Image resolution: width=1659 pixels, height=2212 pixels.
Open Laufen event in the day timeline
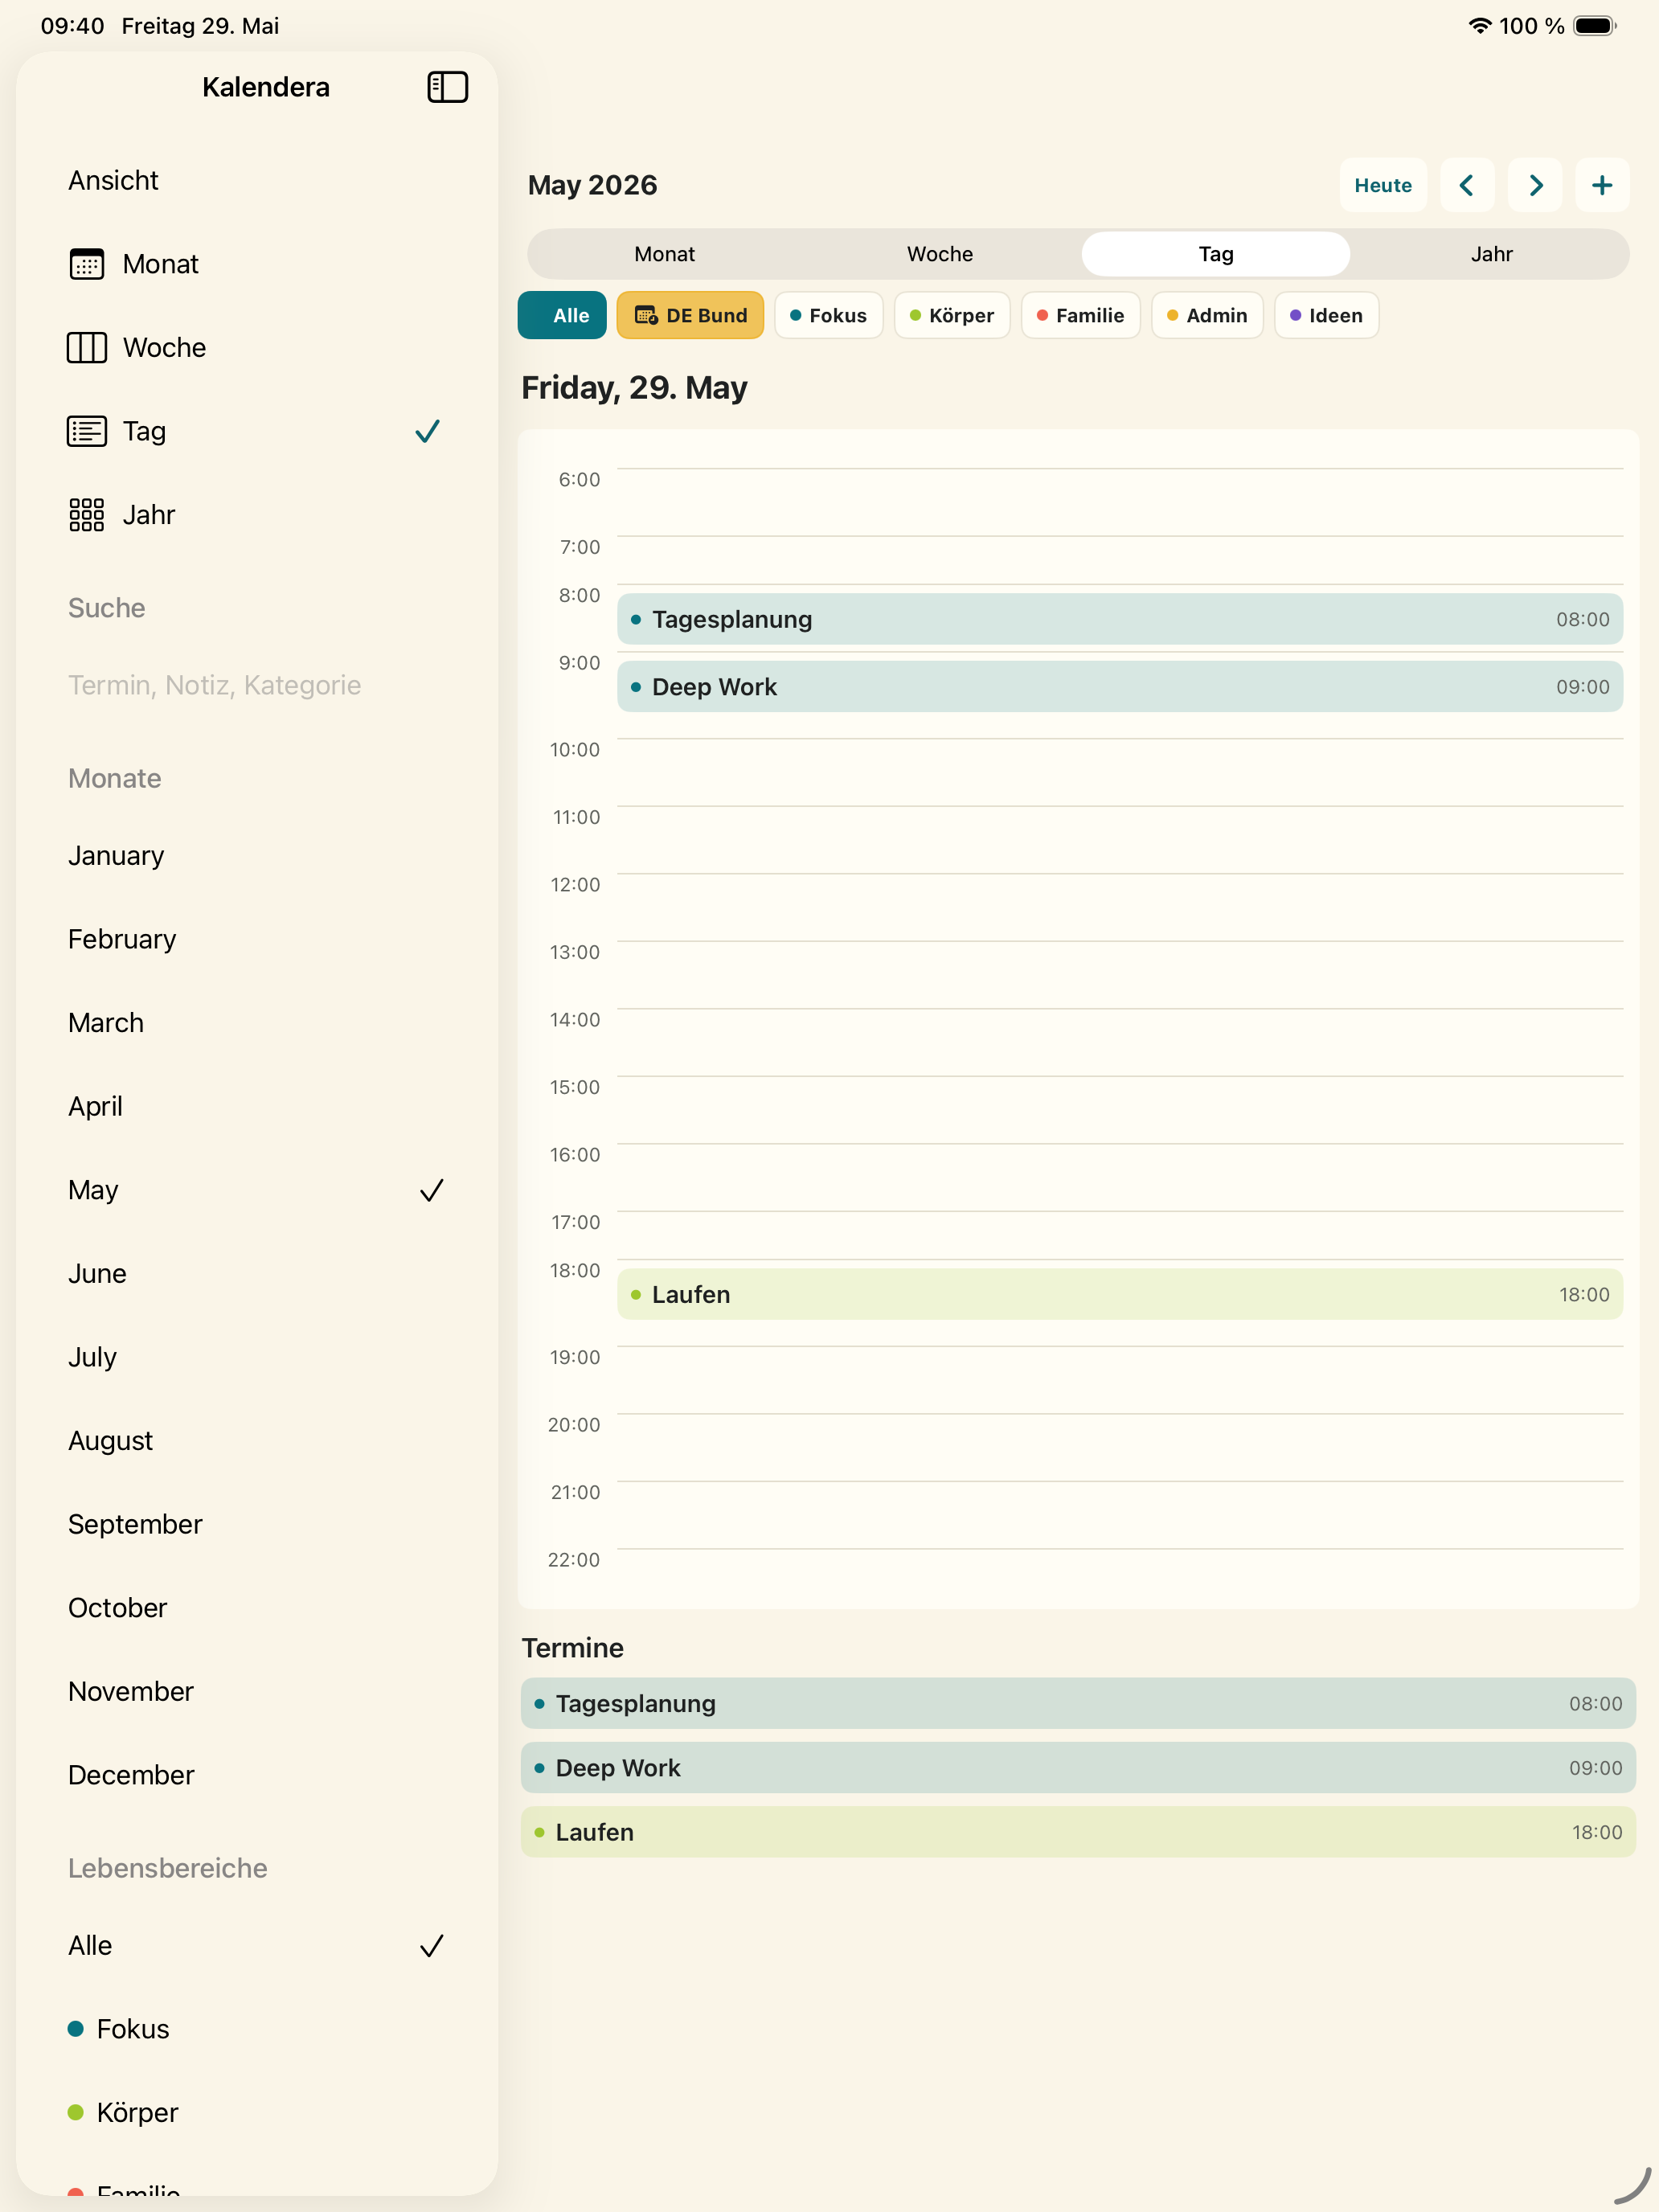[x=1120, y=1294]
